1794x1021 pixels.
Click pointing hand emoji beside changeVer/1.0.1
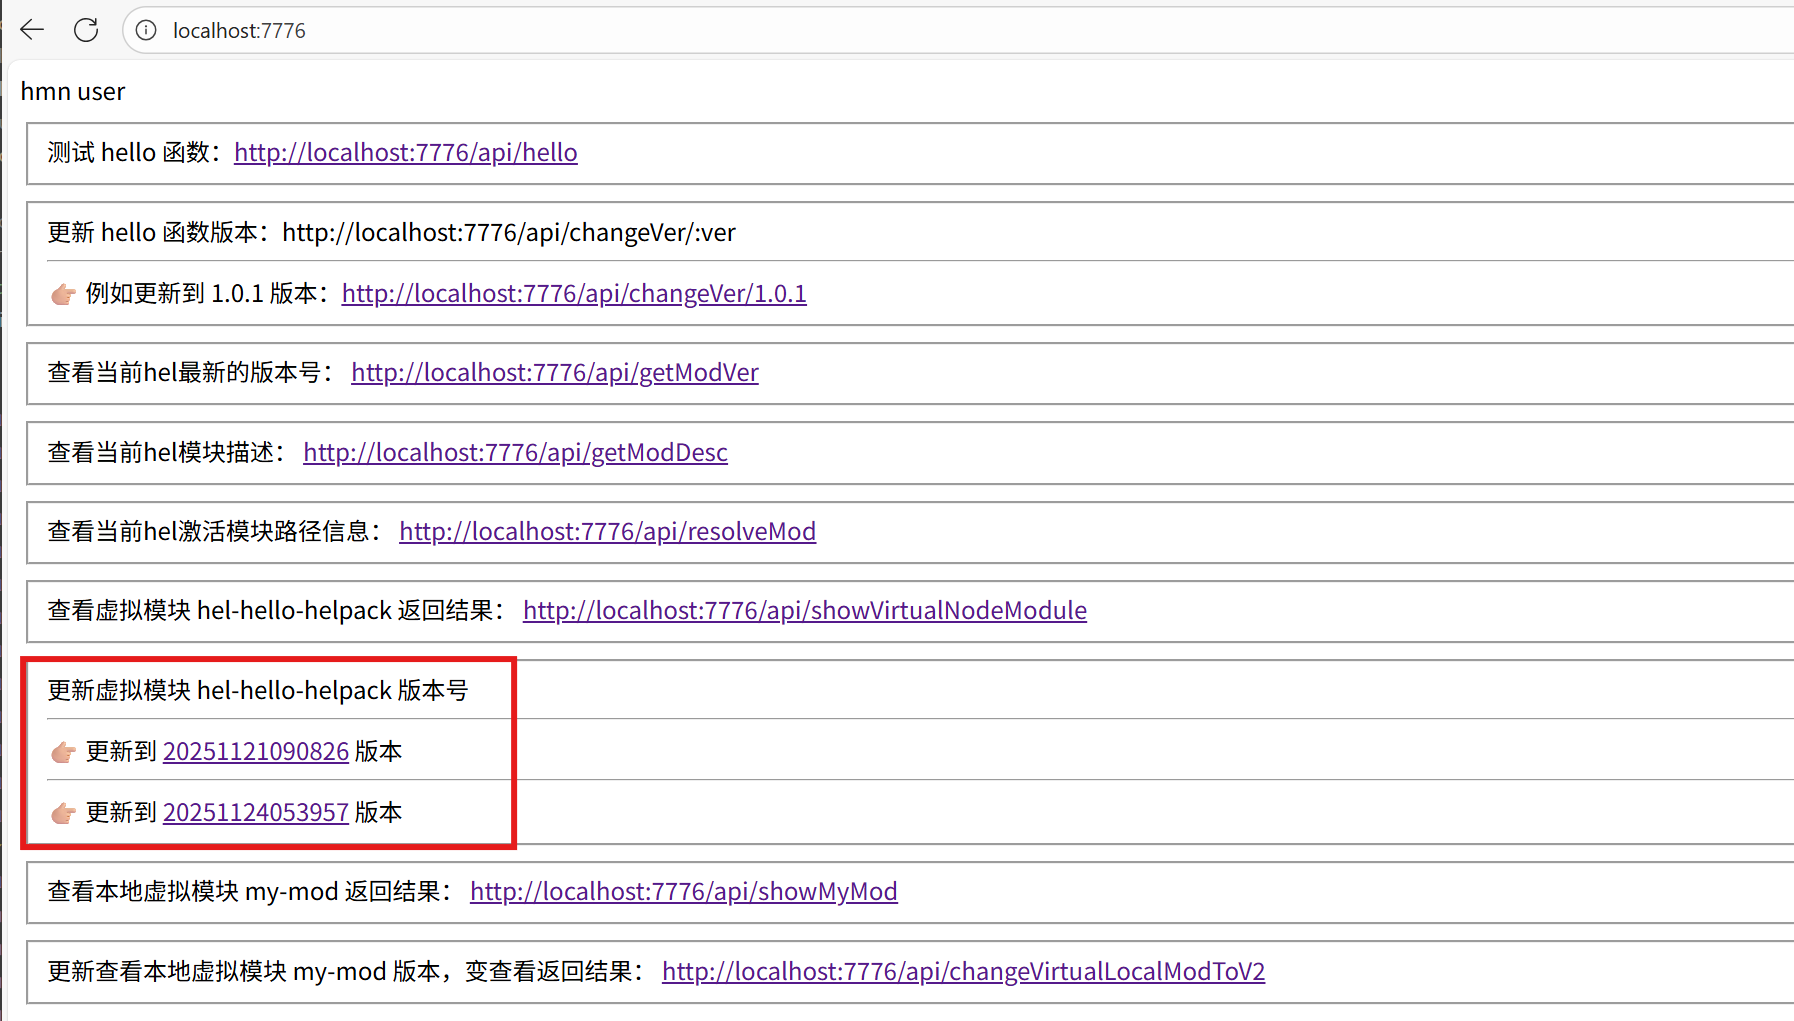63,294
